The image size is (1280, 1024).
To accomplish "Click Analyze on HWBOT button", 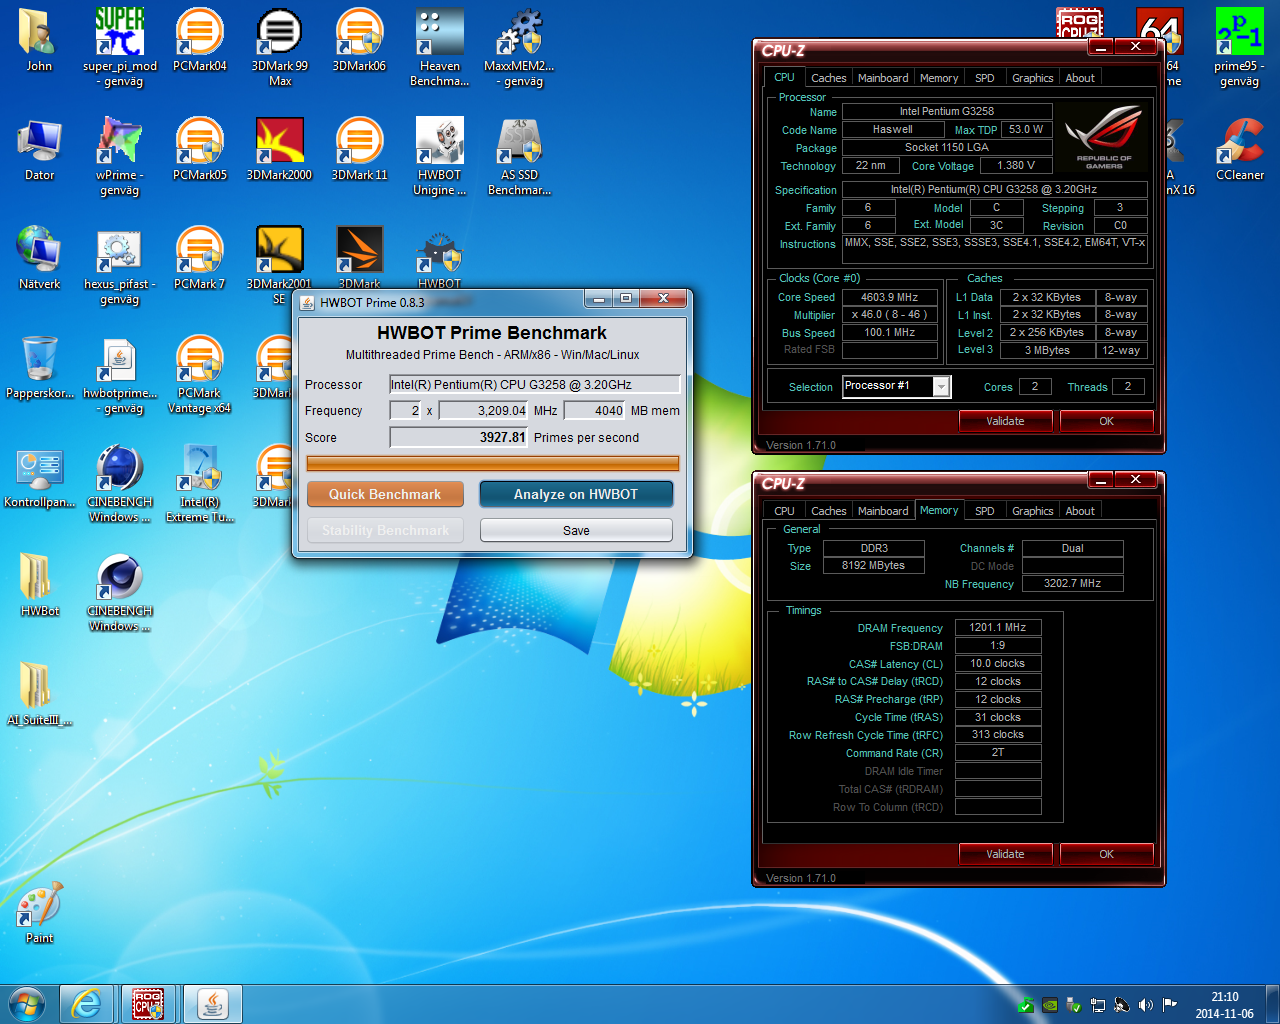I will tap(576, 494).
